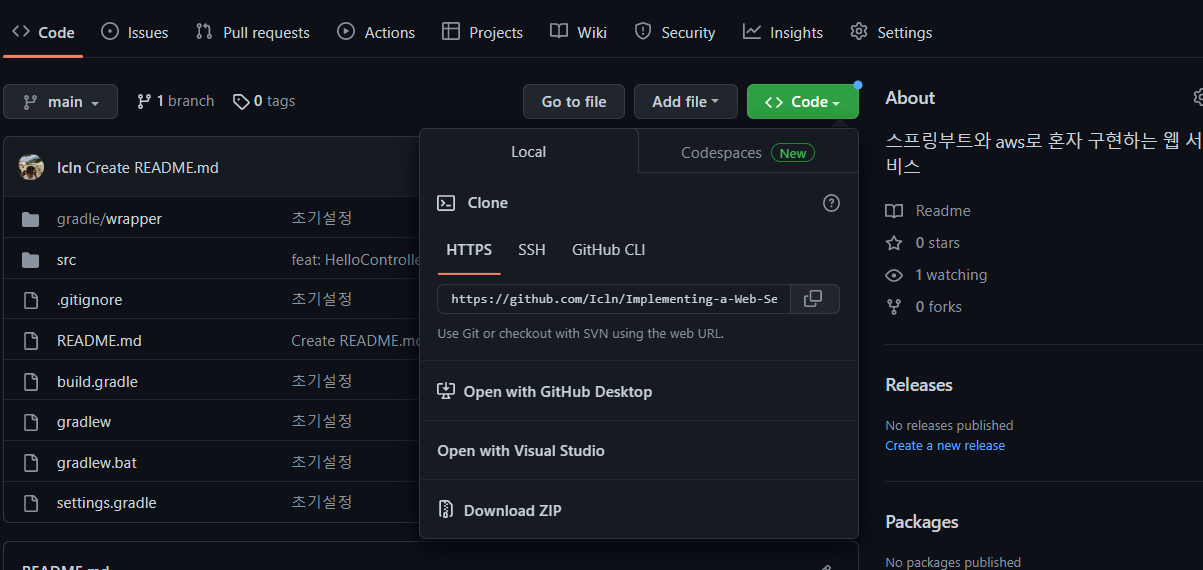Screen dimensions: 1203x570
Task: Select the Local tab in clone popup
Action: [529, 152]
